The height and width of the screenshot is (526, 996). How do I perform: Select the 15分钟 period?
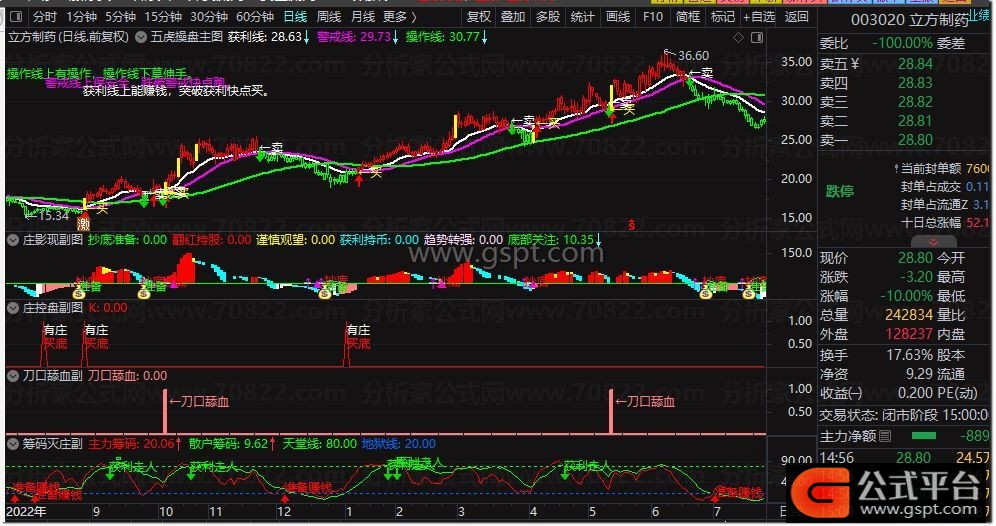tap(163, 17)
